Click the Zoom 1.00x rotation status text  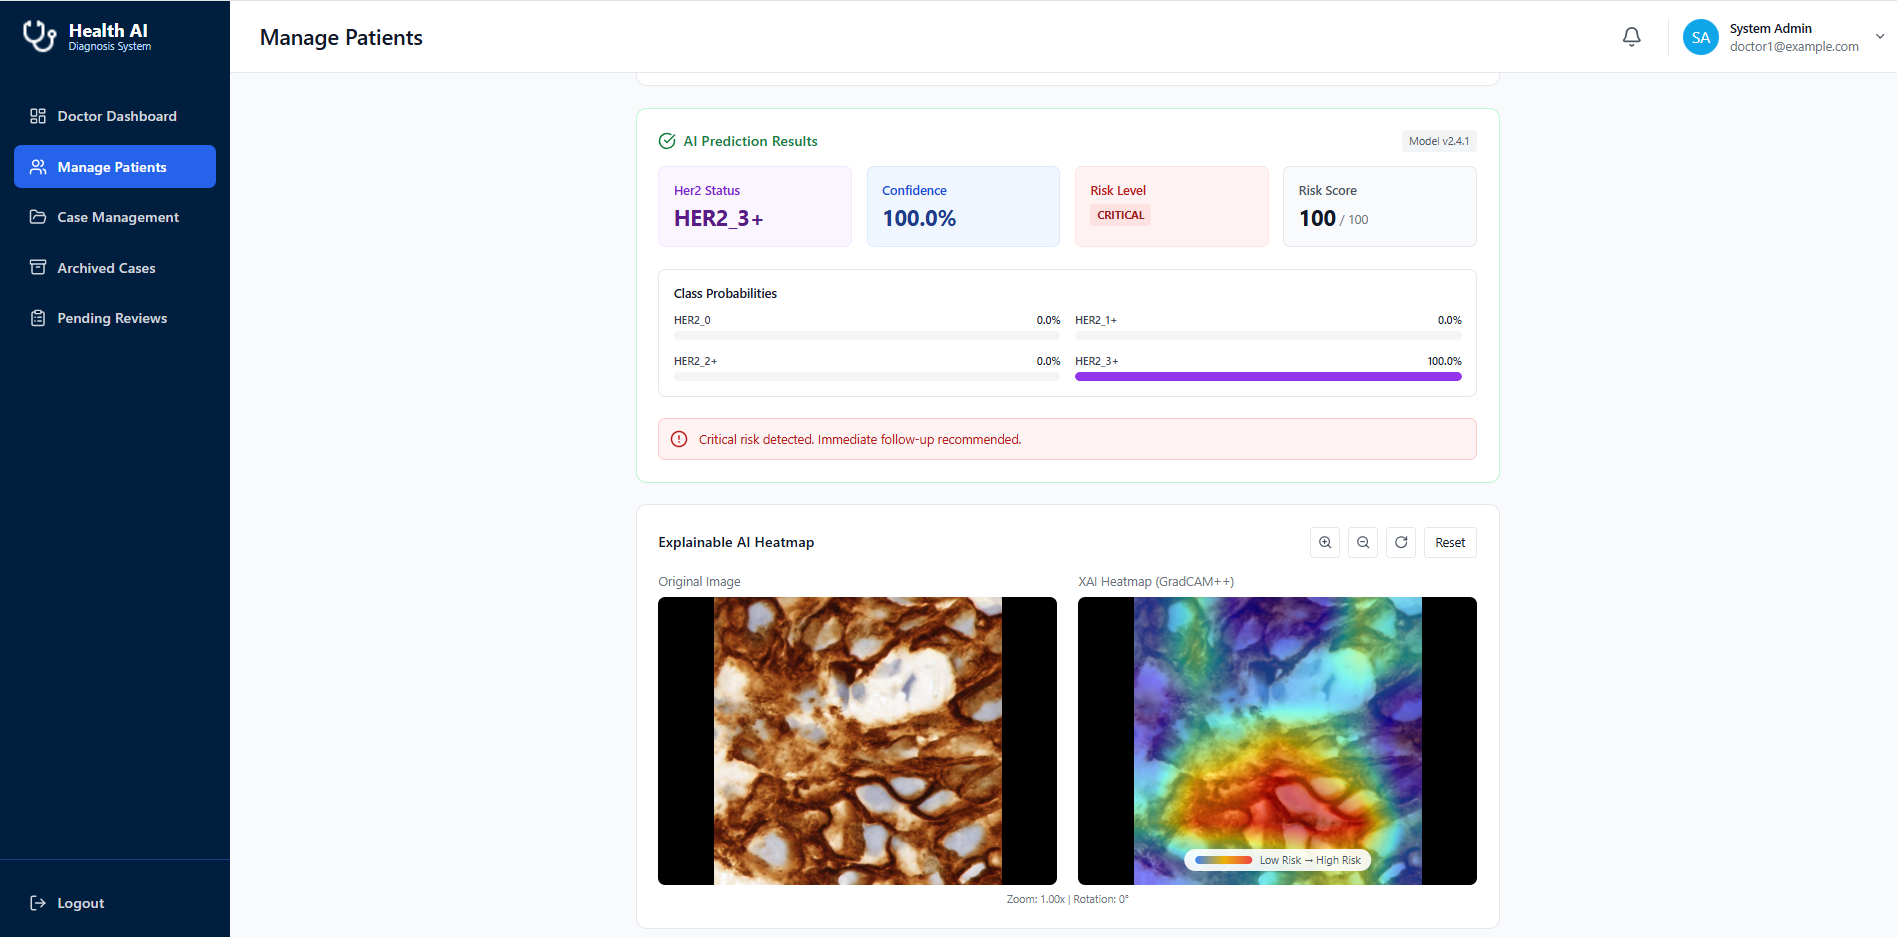coord(1067,899)
